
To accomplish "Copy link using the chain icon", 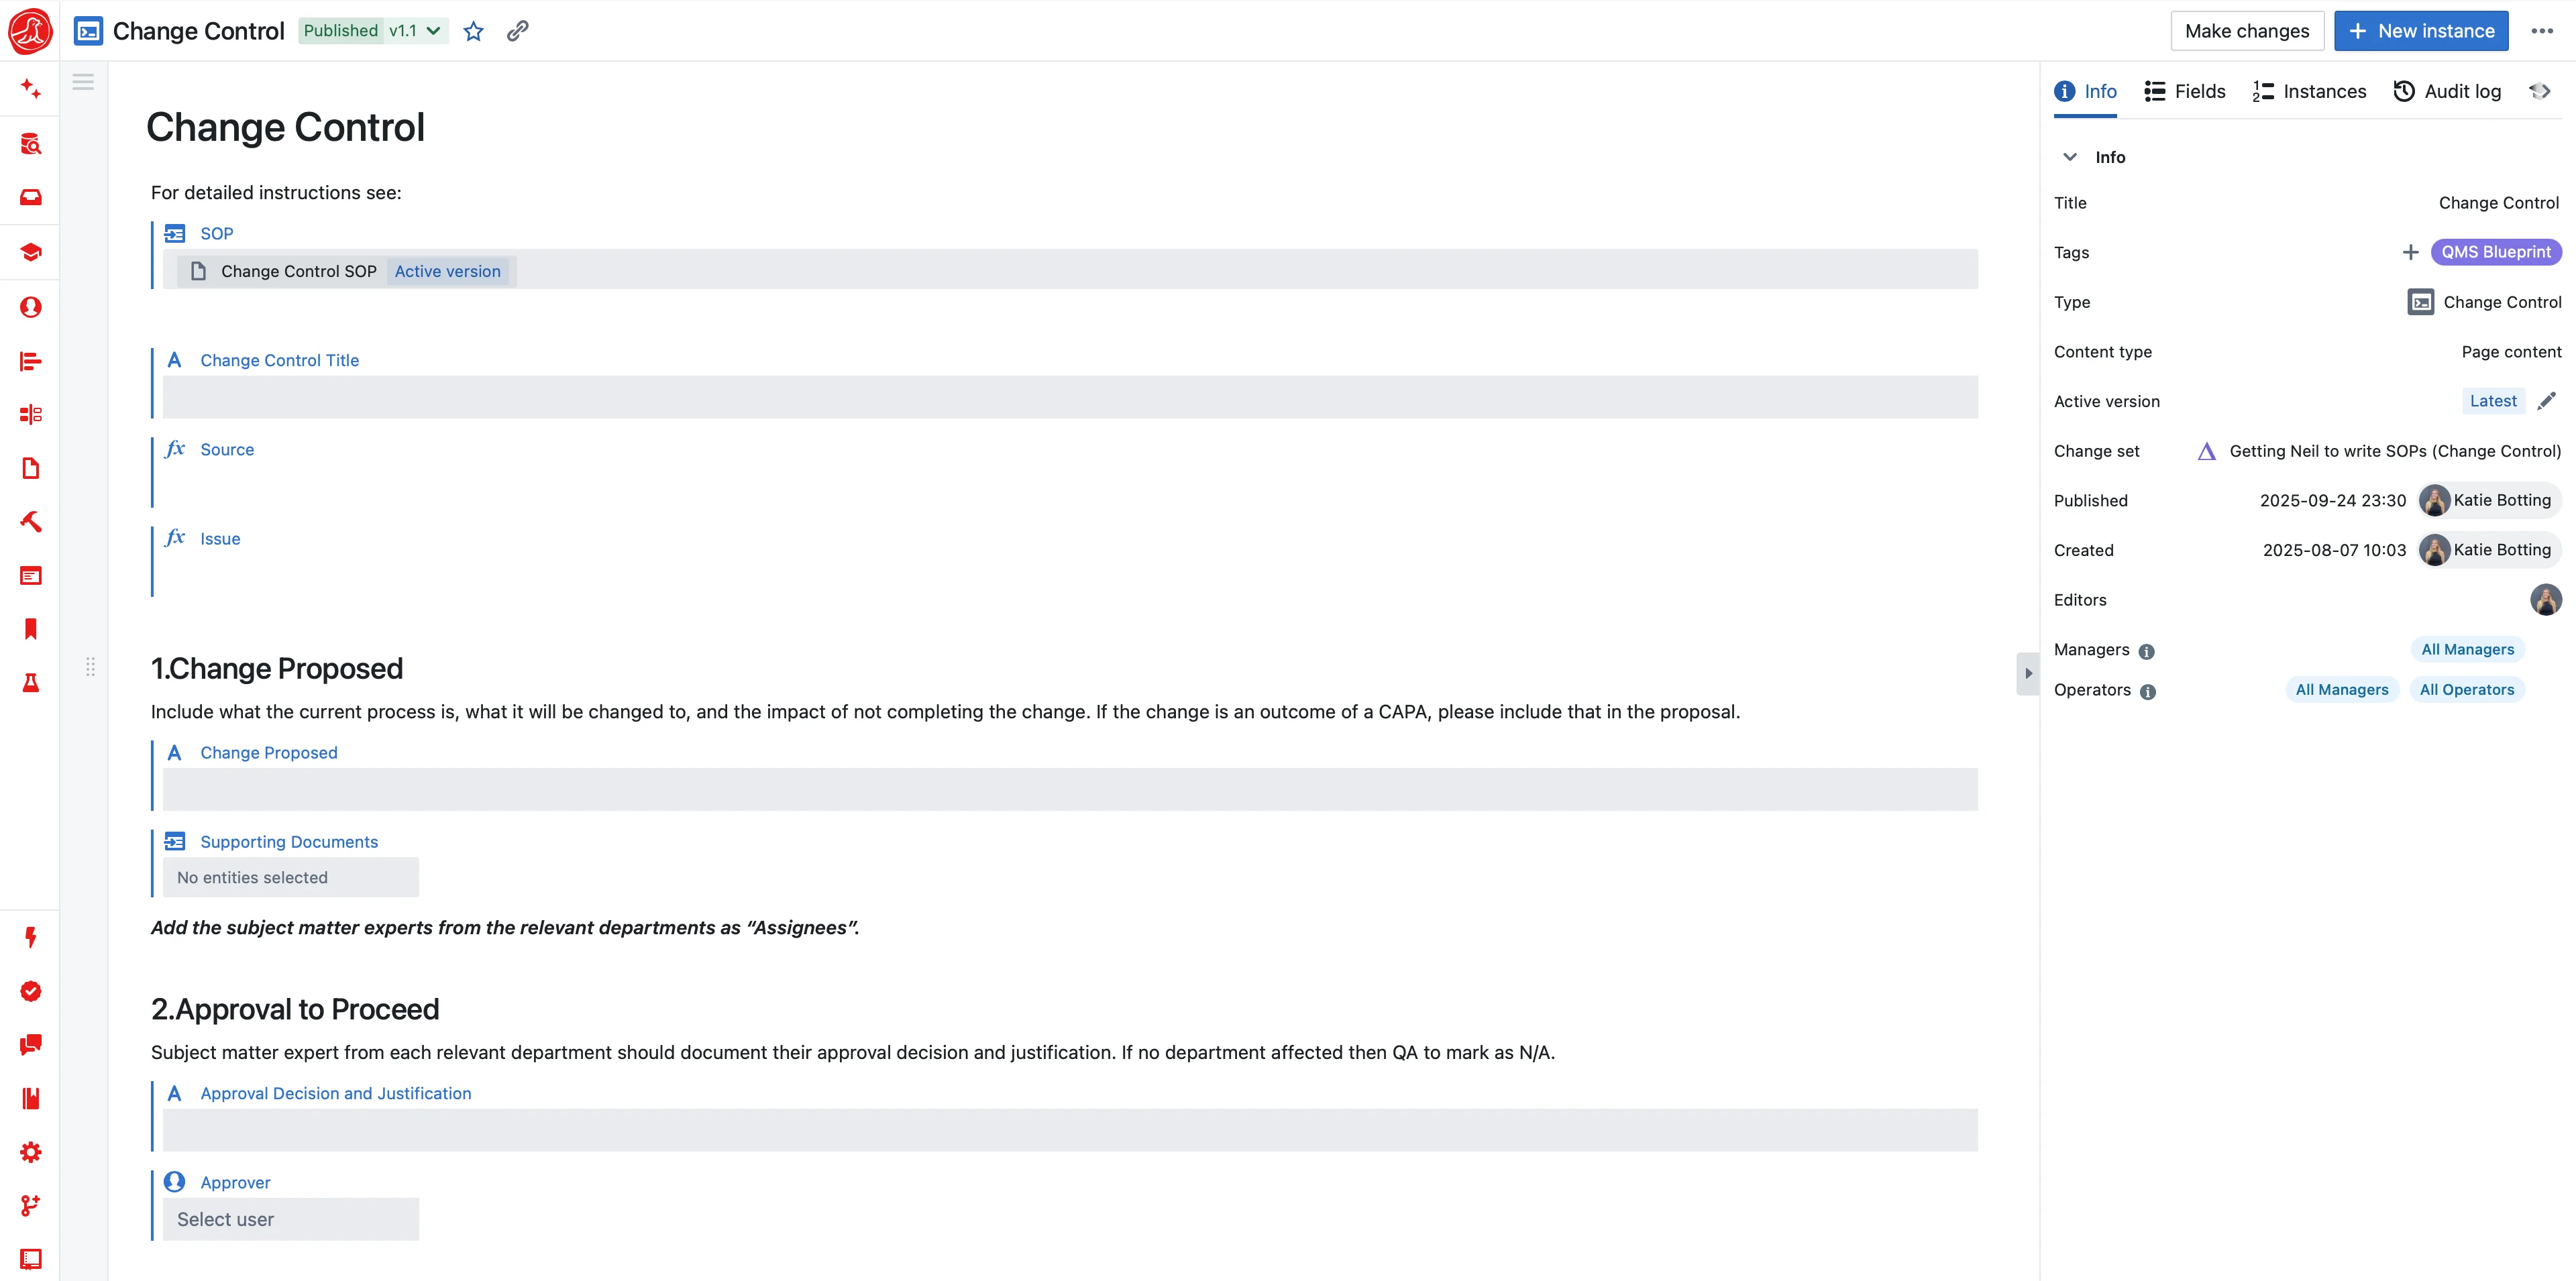I will tap(517, 31).
